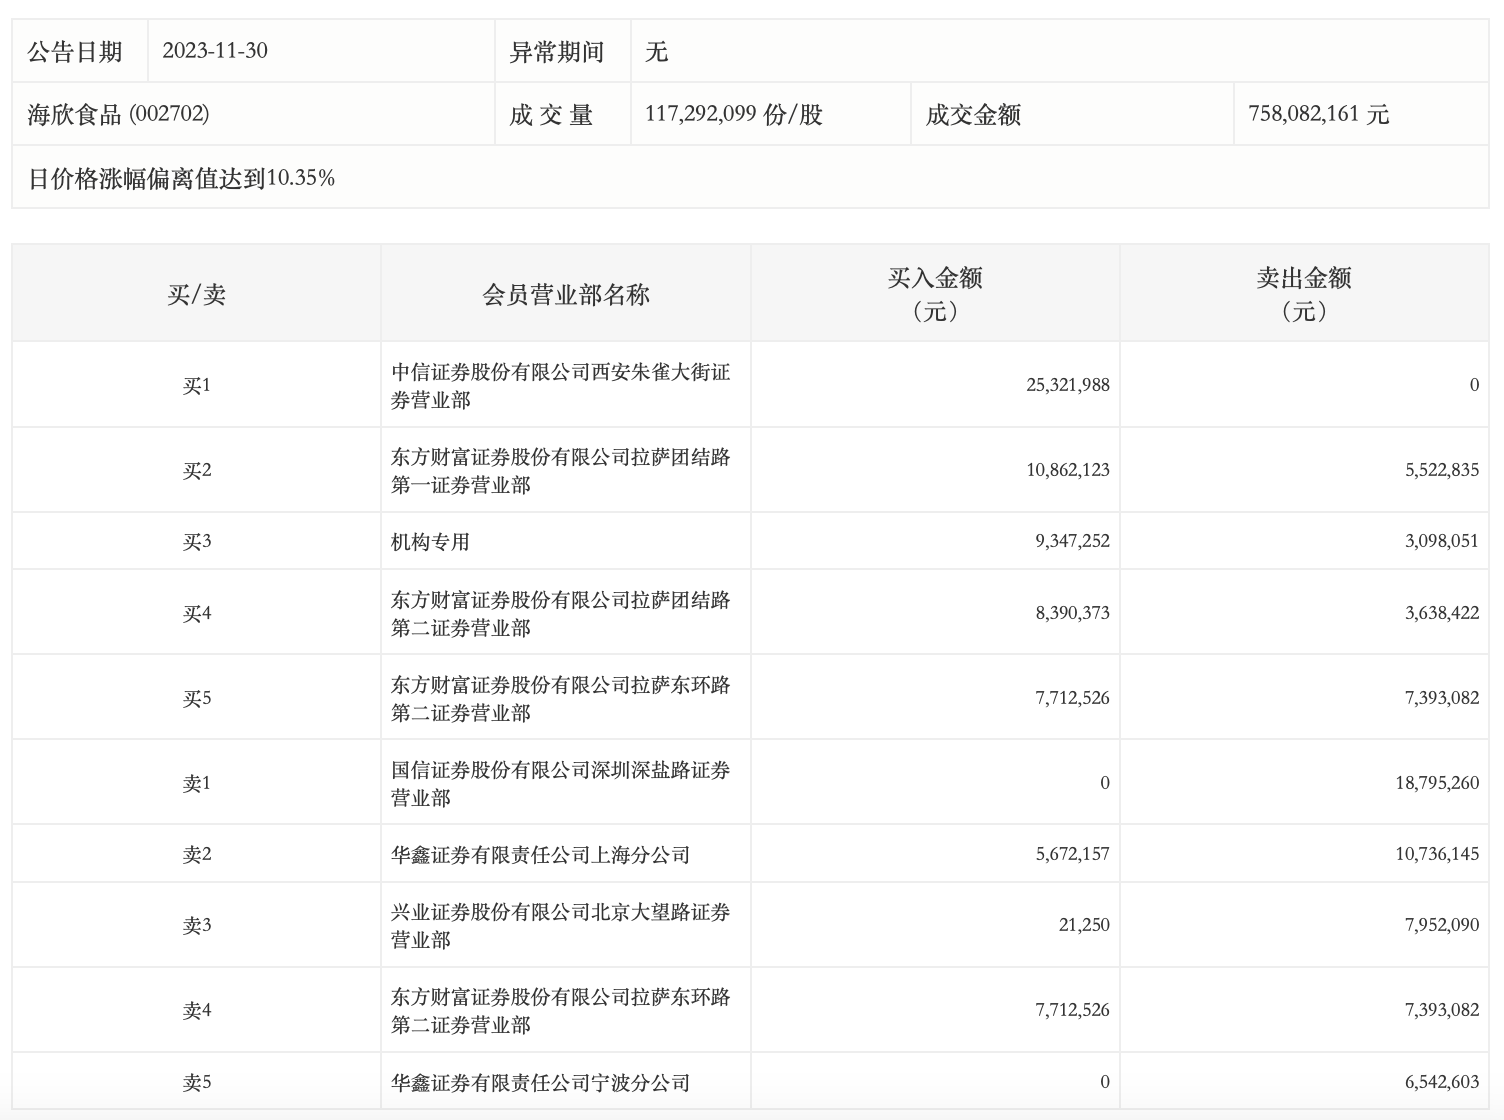Click the 买/卖 column header
Screen dimensions: 1504x1120
pyautogui.click(x=196, y=294)
